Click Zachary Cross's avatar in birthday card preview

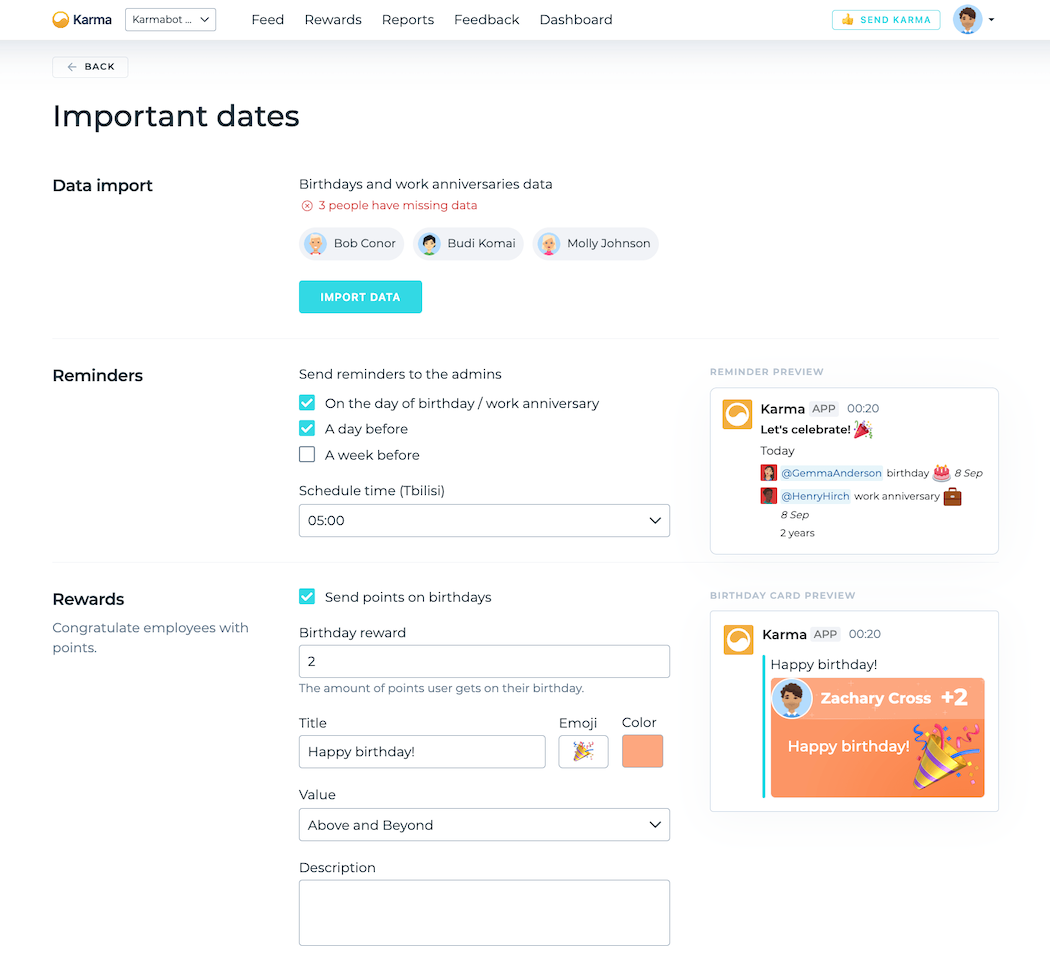(x=792, y=698)
